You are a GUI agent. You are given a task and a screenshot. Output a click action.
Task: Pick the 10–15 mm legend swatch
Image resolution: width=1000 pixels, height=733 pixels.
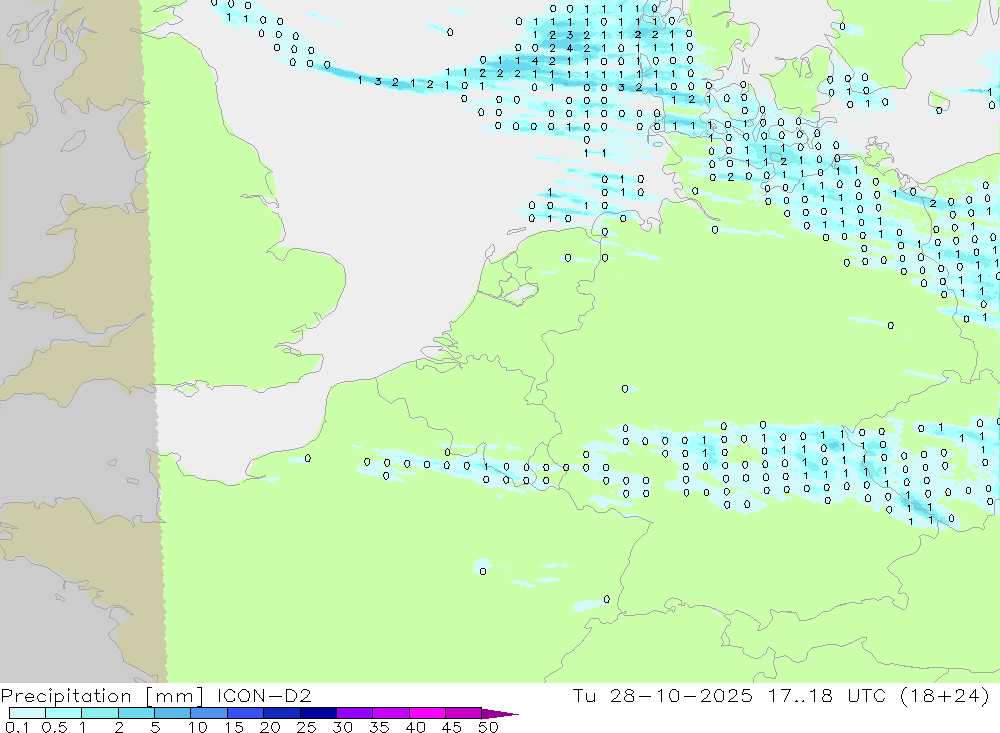[x=209, y=713]
